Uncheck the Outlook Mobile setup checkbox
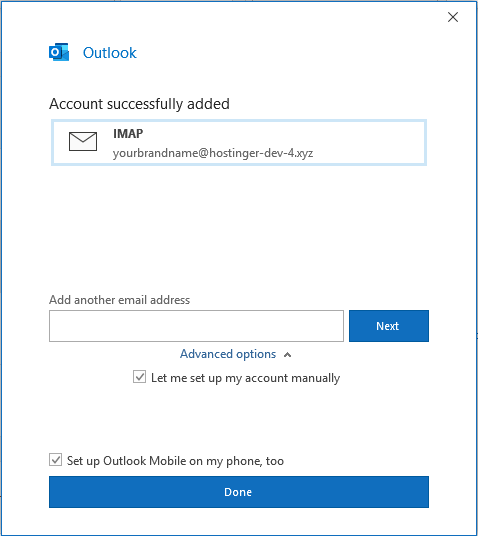 (x=55, y=460)
